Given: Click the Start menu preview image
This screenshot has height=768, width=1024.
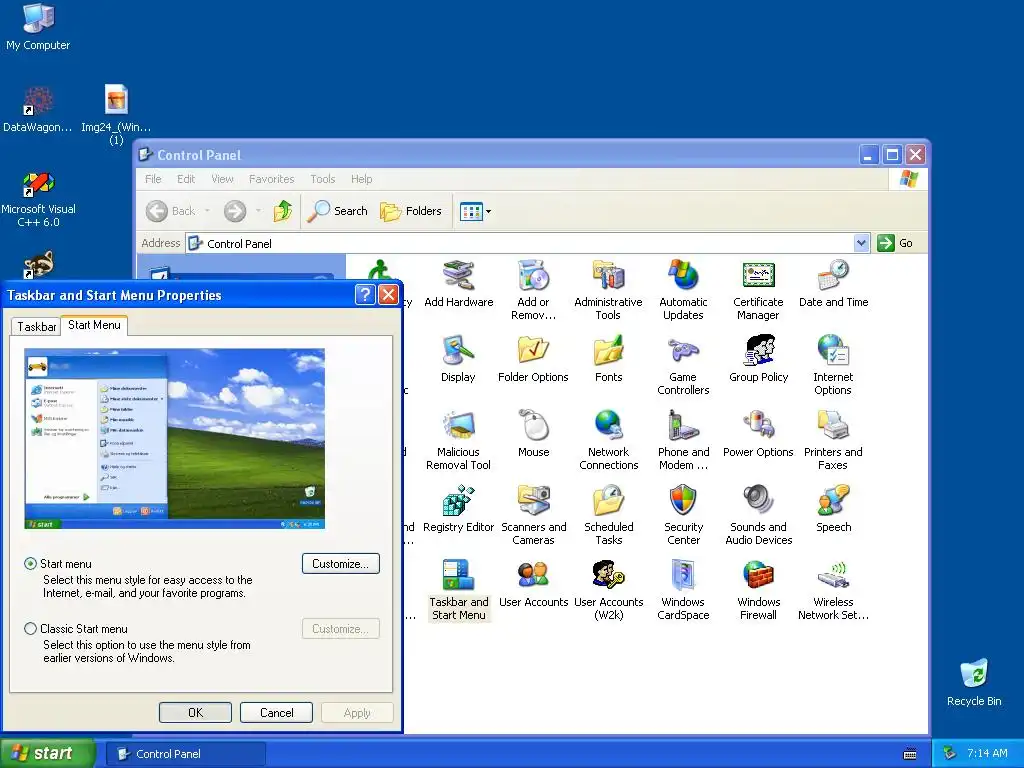Looking at the screenshot, I should [x=174, y=438].
